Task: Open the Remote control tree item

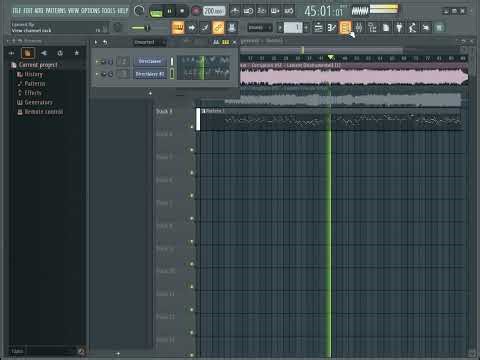Action: pos(40,111)
